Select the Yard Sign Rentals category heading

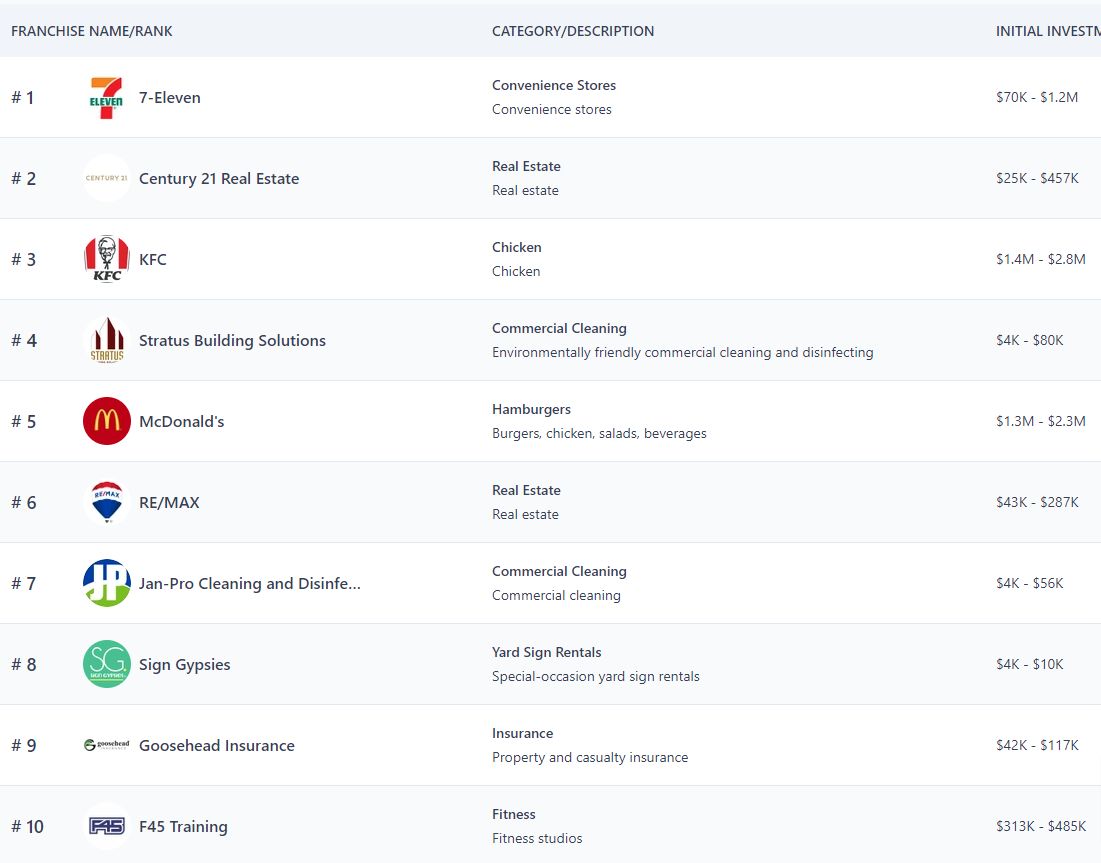click(x=547, y=652)
